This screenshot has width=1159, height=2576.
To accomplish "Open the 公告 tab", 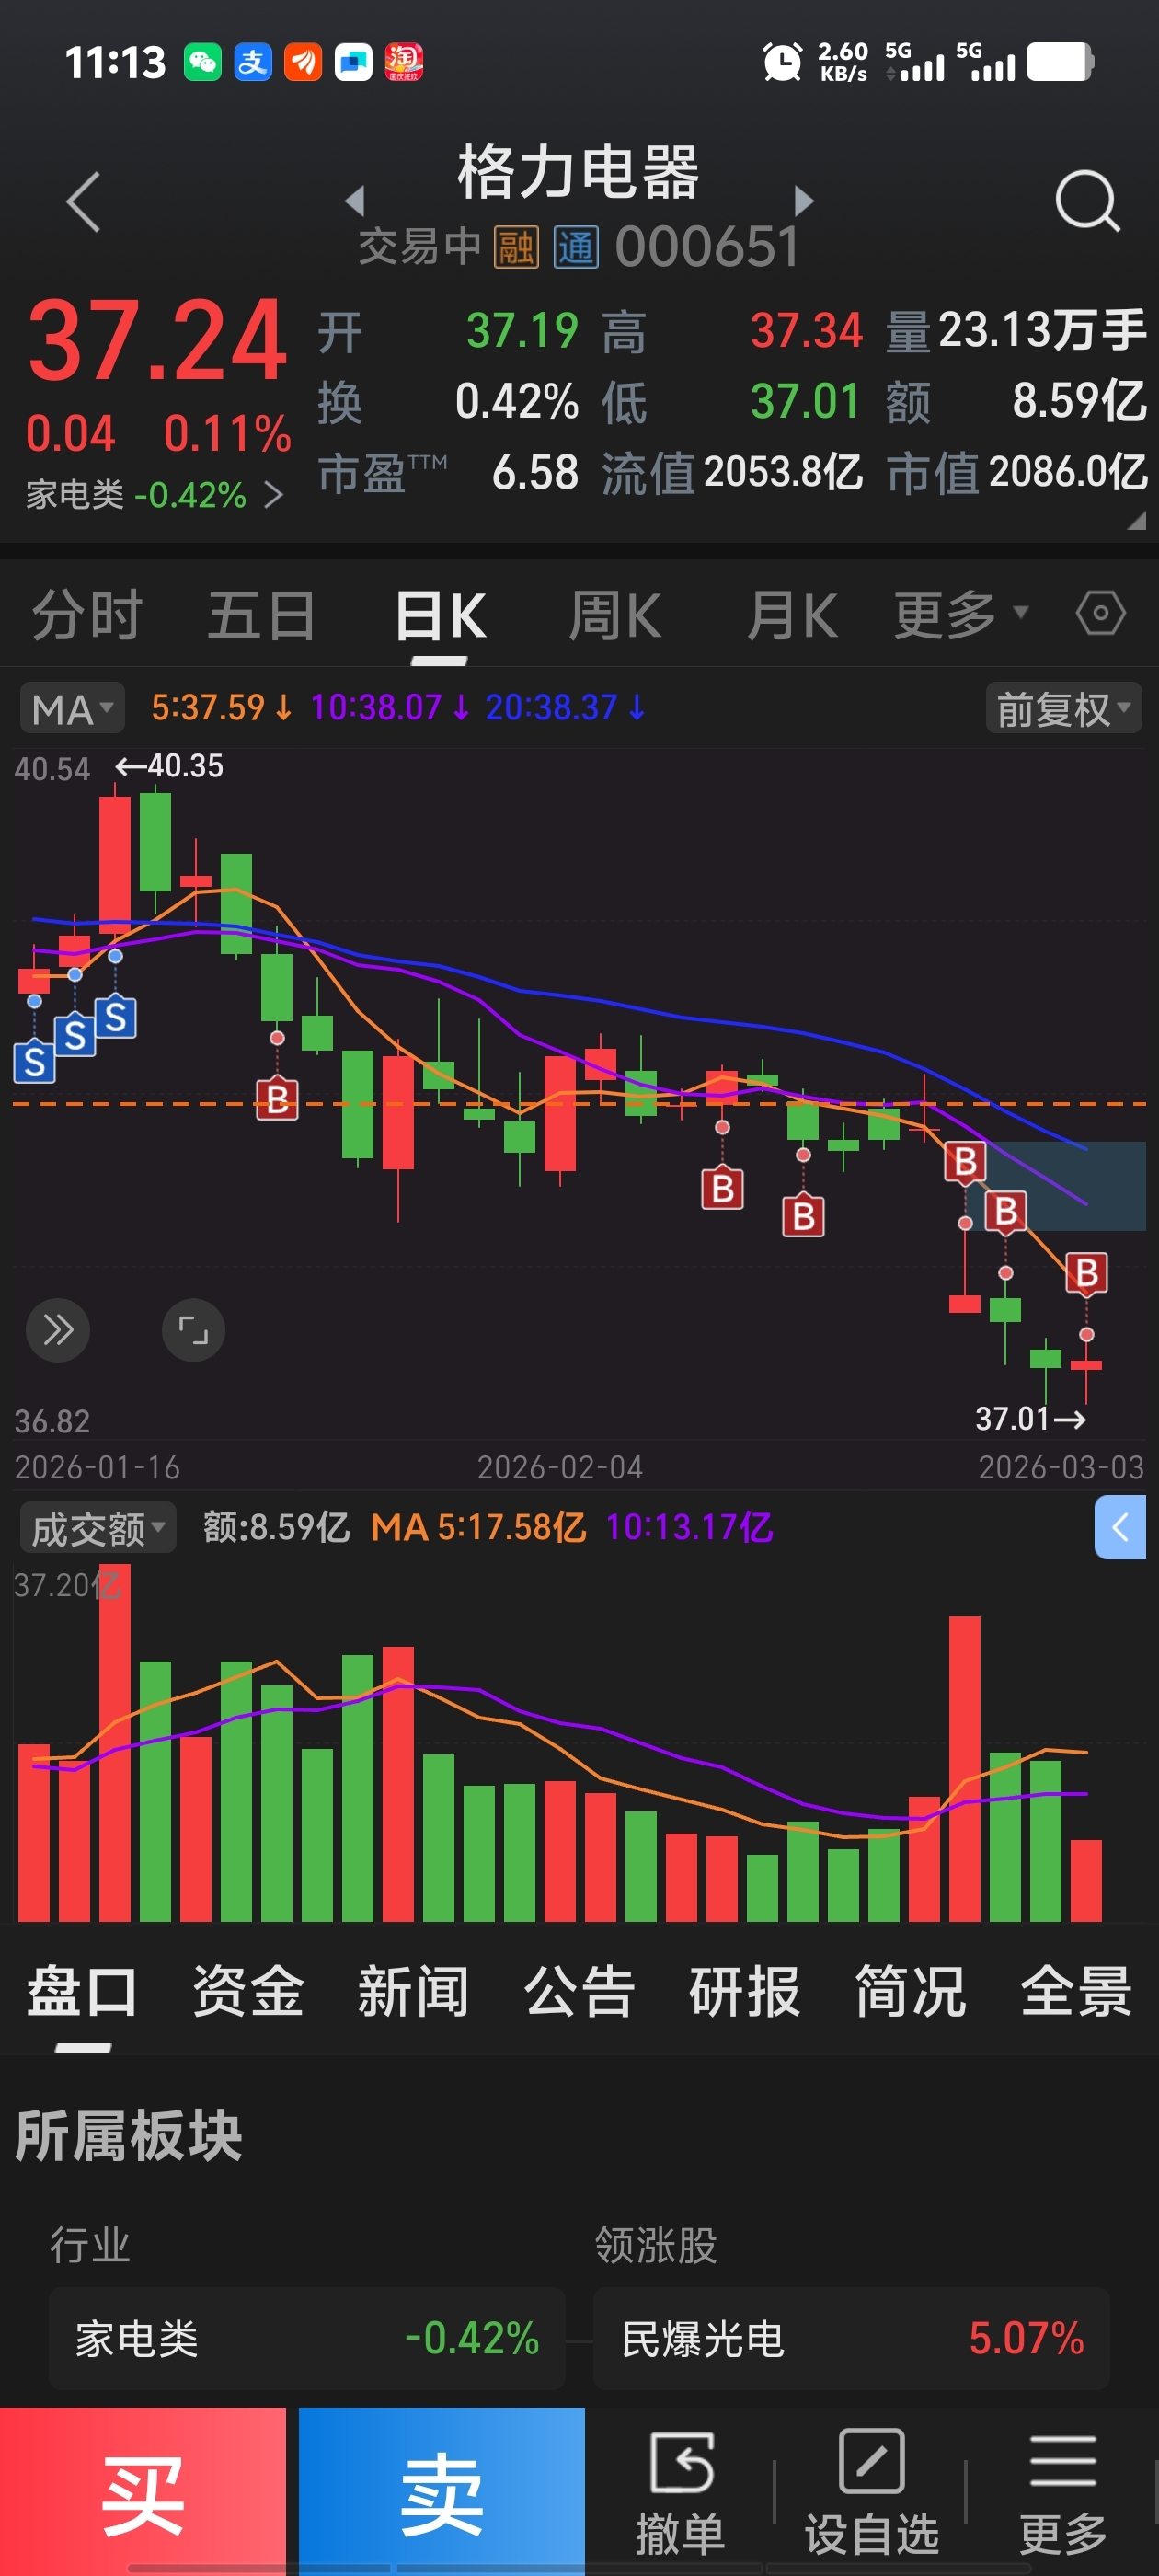I will tap(579, 1990).
